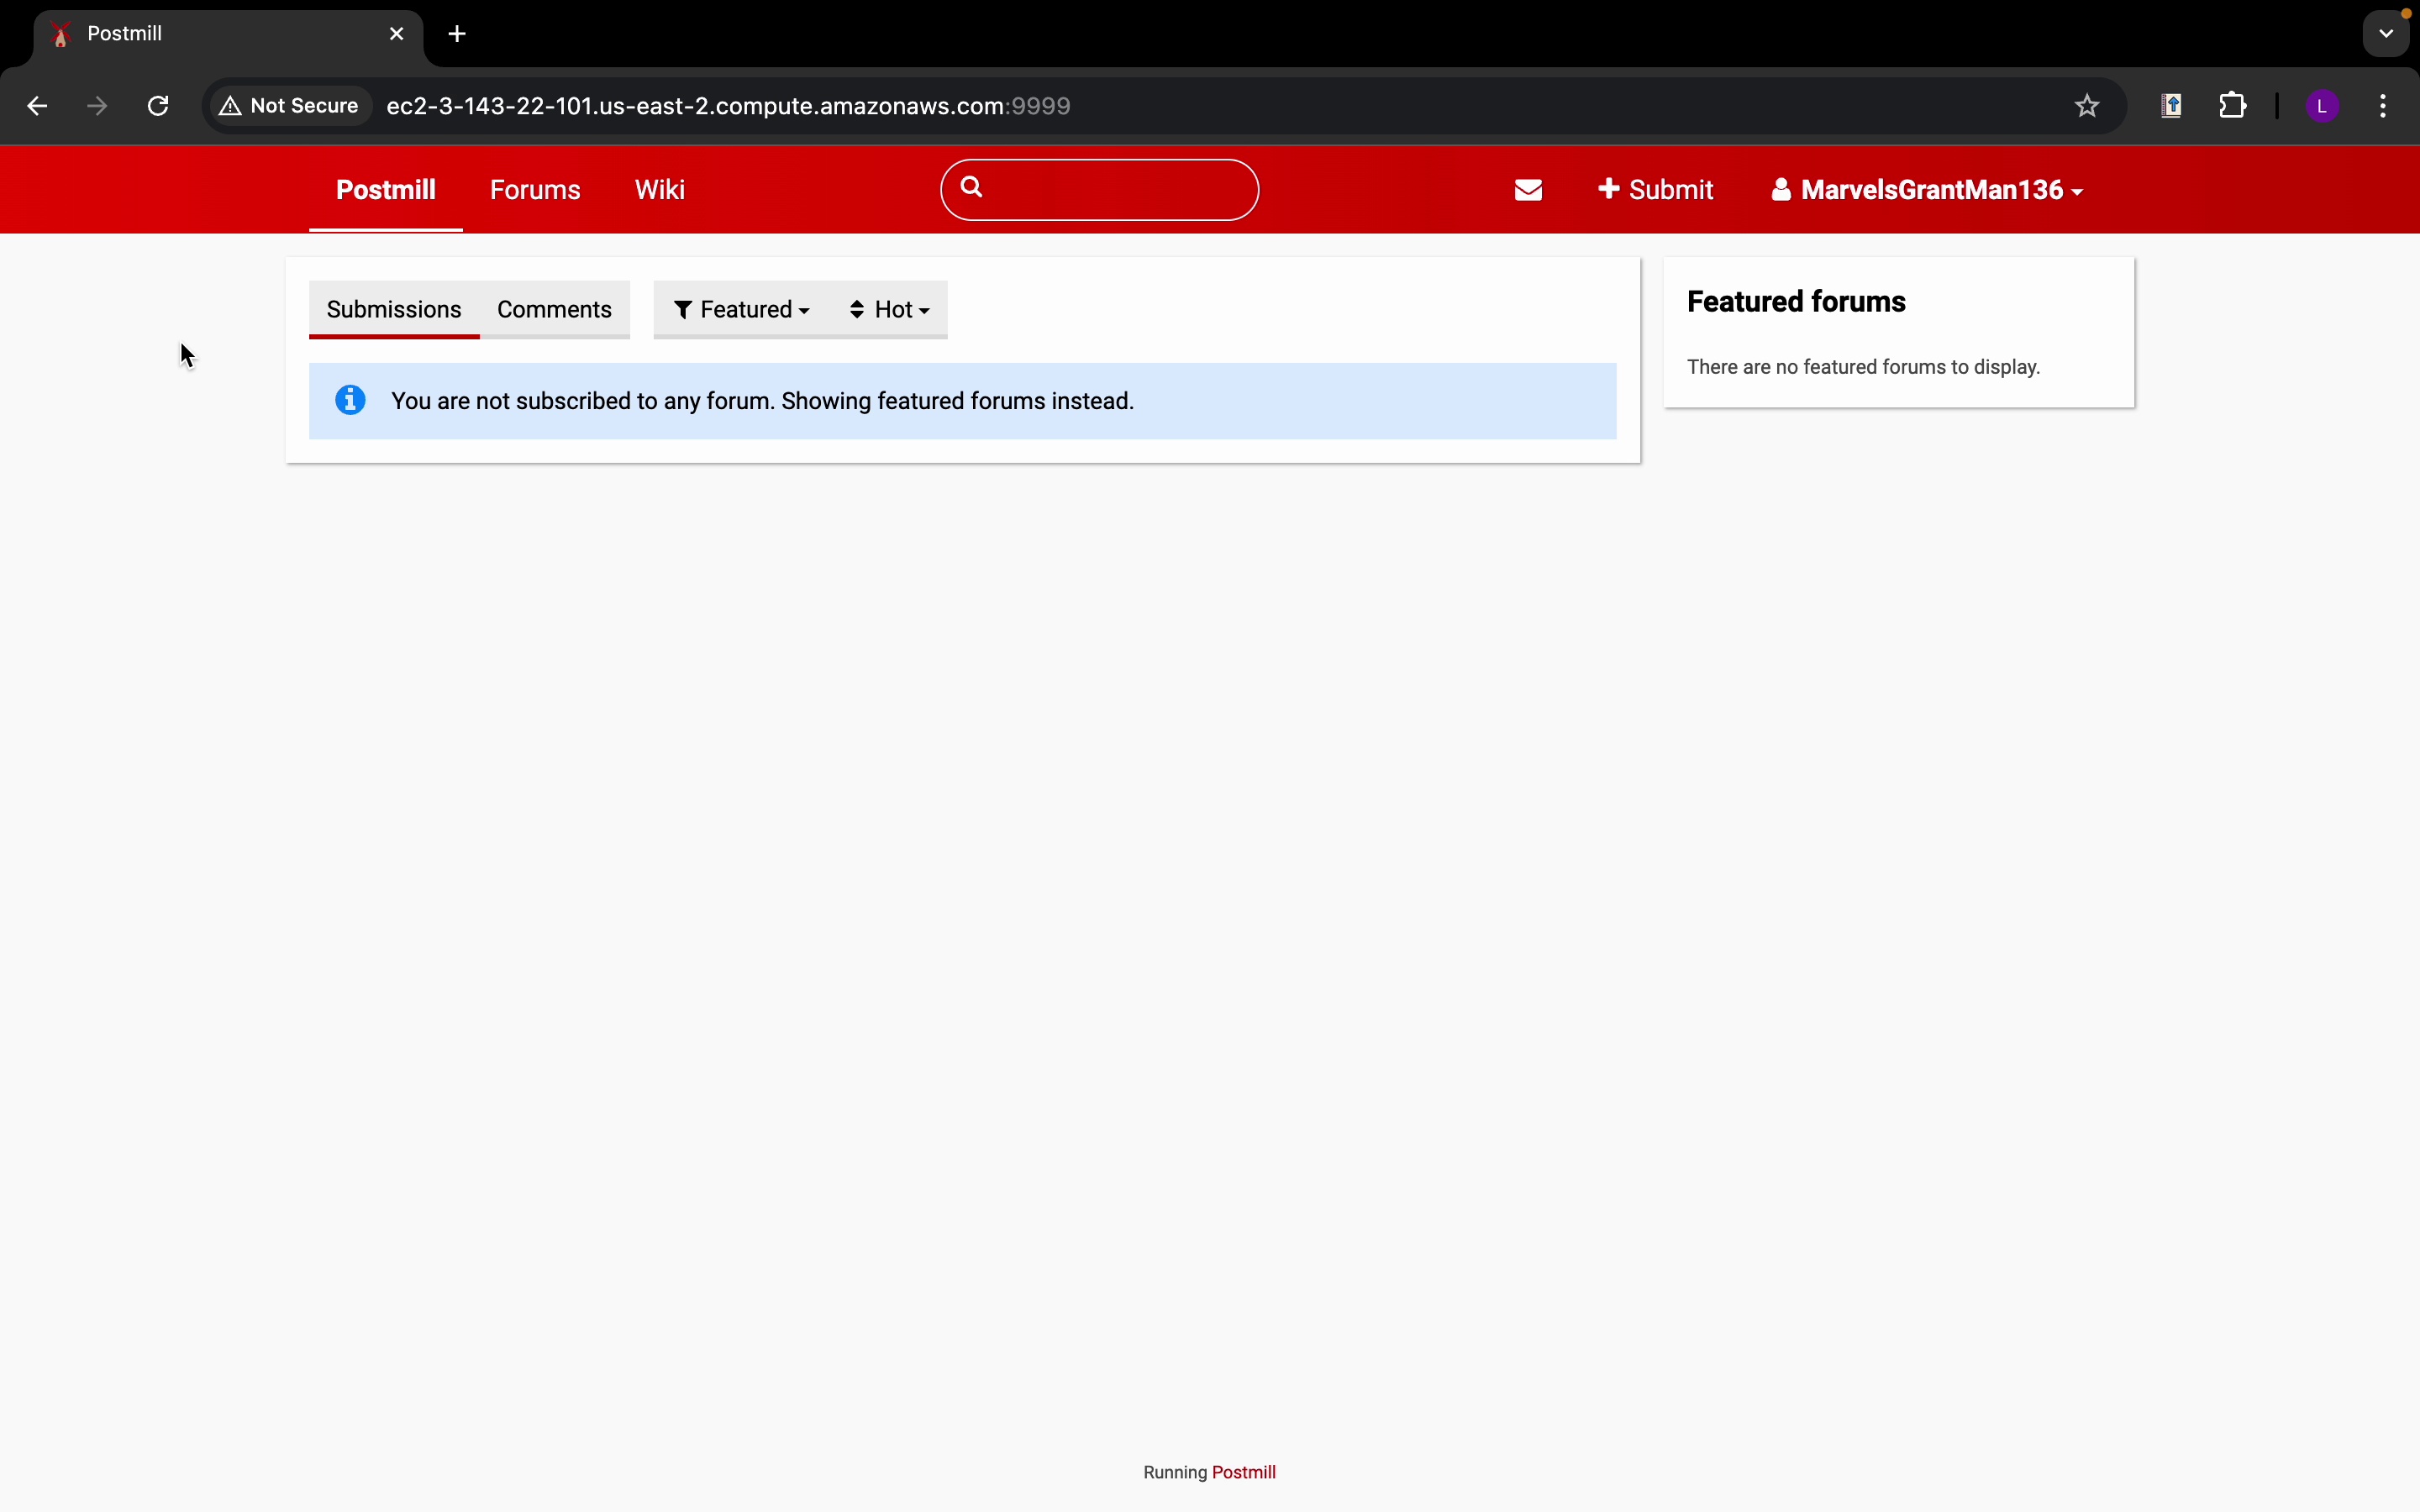Click the Chrome profile avatar L
The width and height of the screenshot is (2420, 1512).
pos(2322,106)
